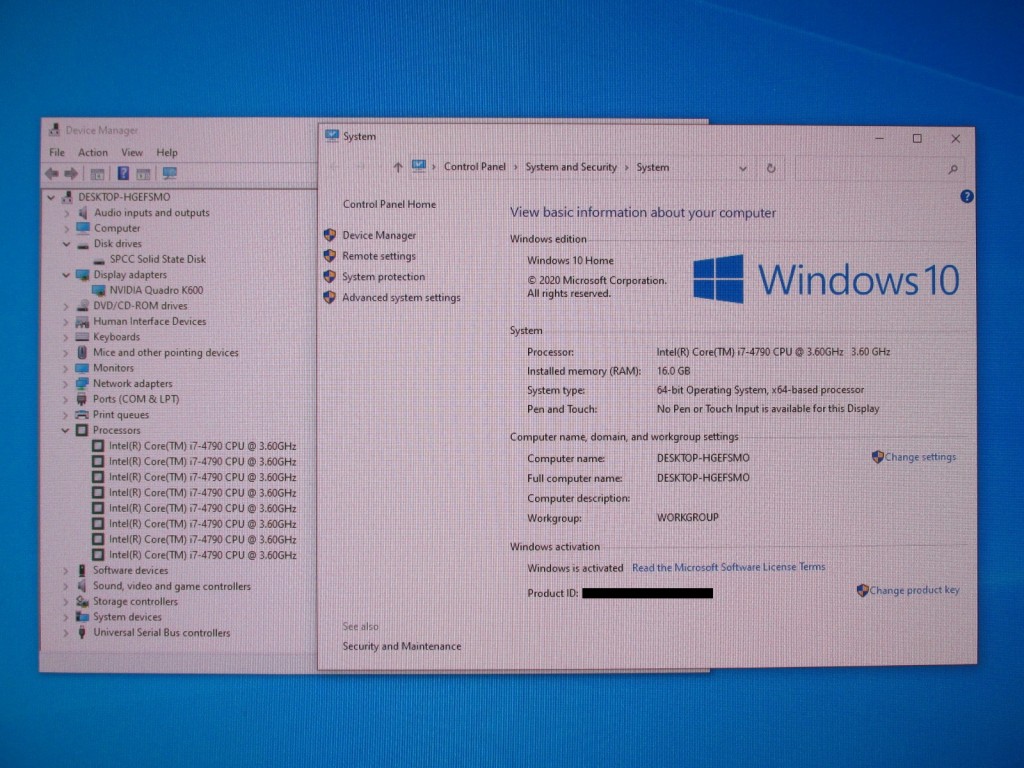Image resolution: width=1024 pixels, height=768 pixels.
Task: Expand Audio inputs and outputs
Action: tap(66, 213)
